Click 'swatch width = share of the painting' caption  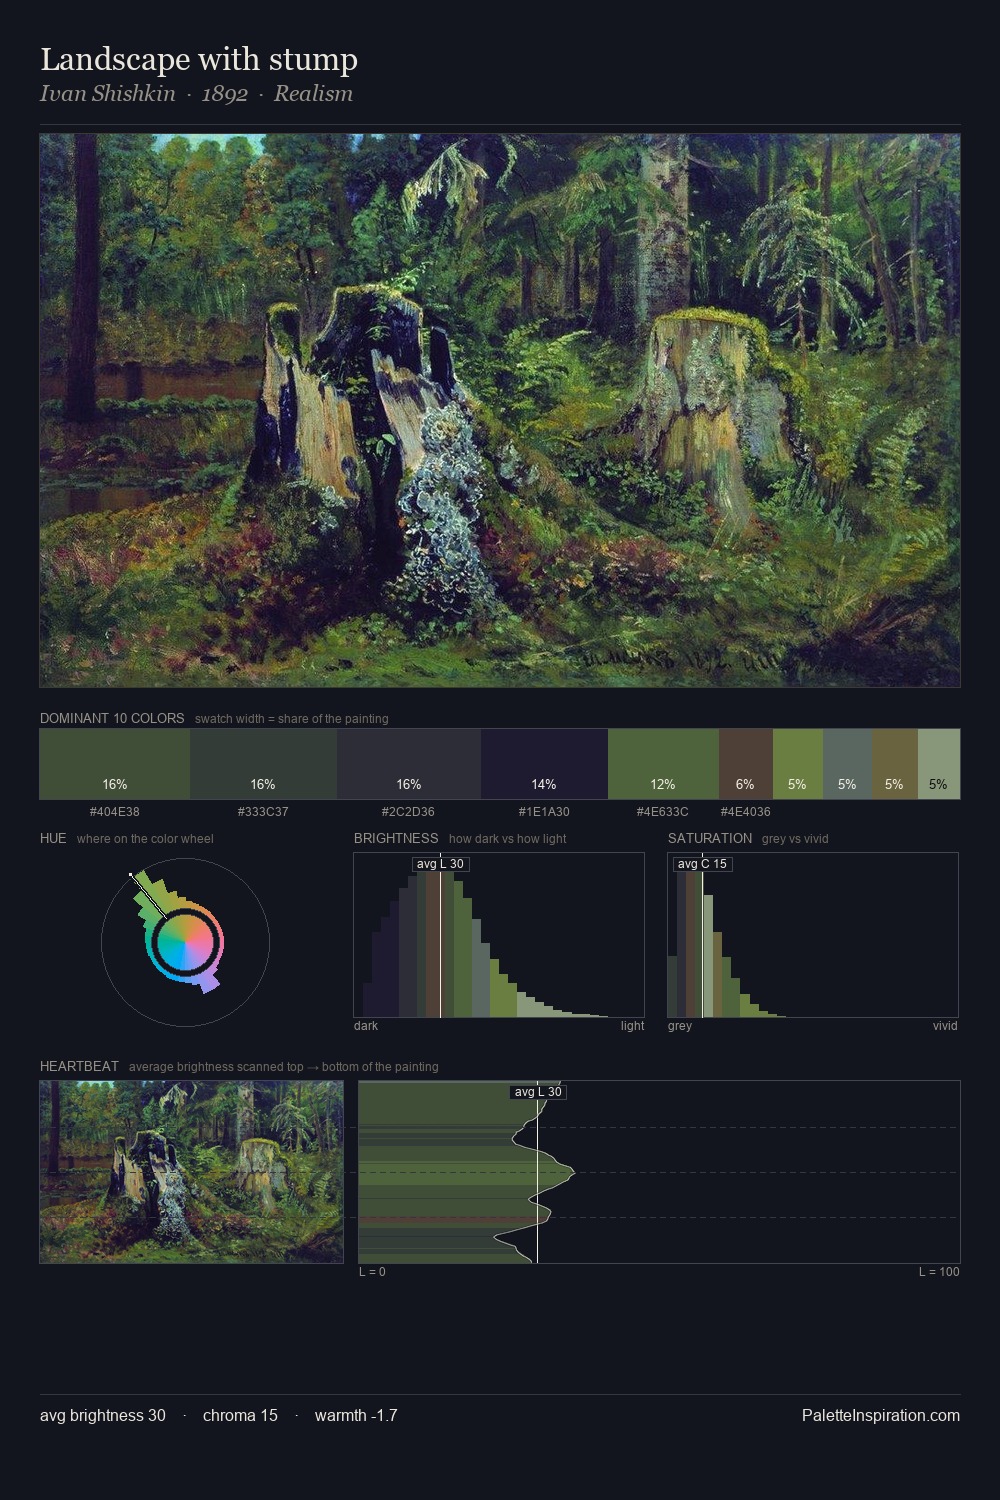(292, 719)
